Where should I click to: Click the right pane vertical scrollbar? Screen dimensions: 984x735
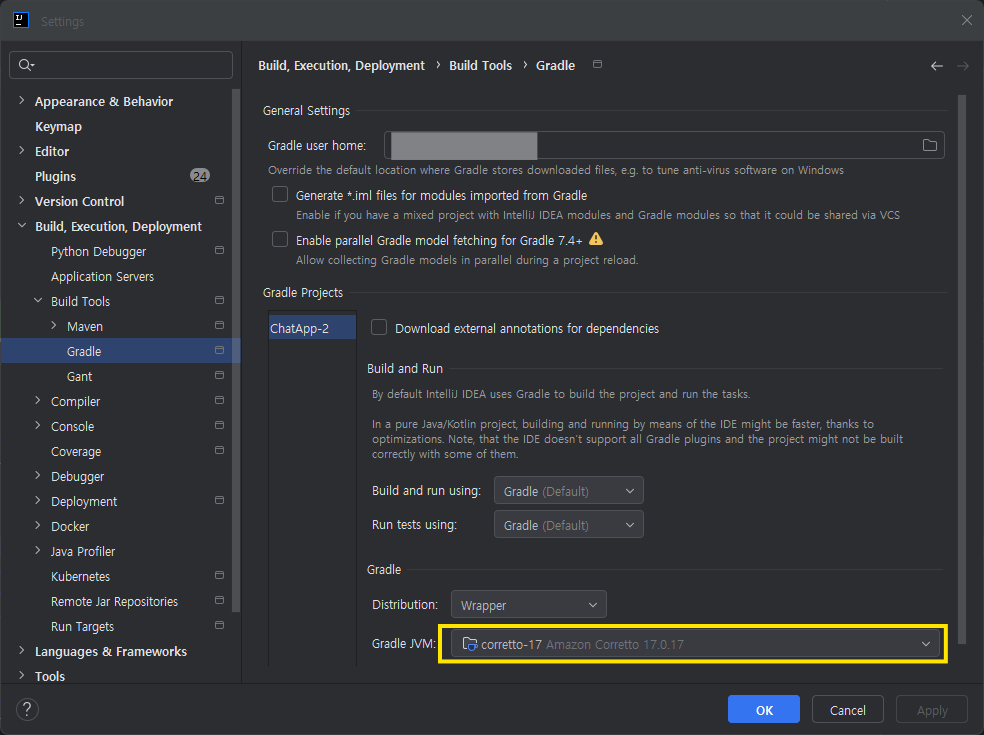coord(961,370)
